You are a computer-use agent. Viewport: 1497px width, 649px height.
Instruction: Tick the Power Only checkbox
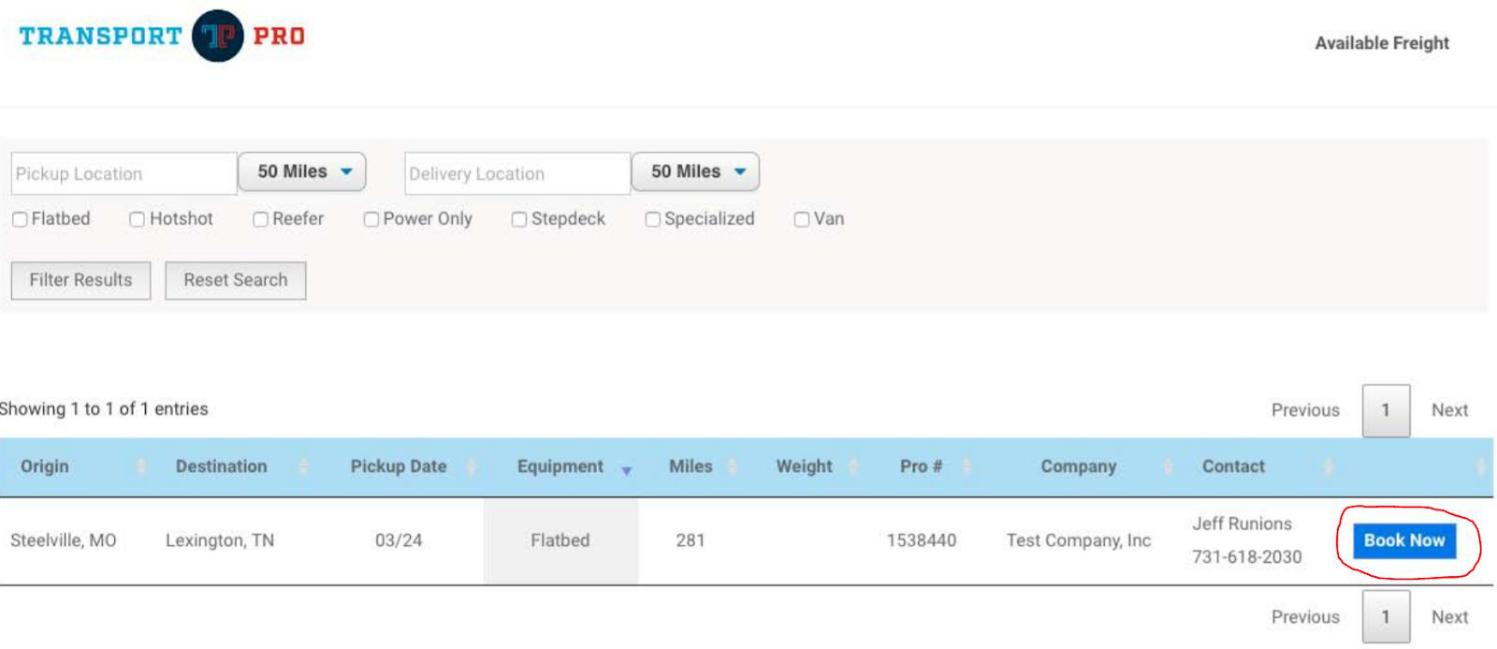[x=371, y=220]
